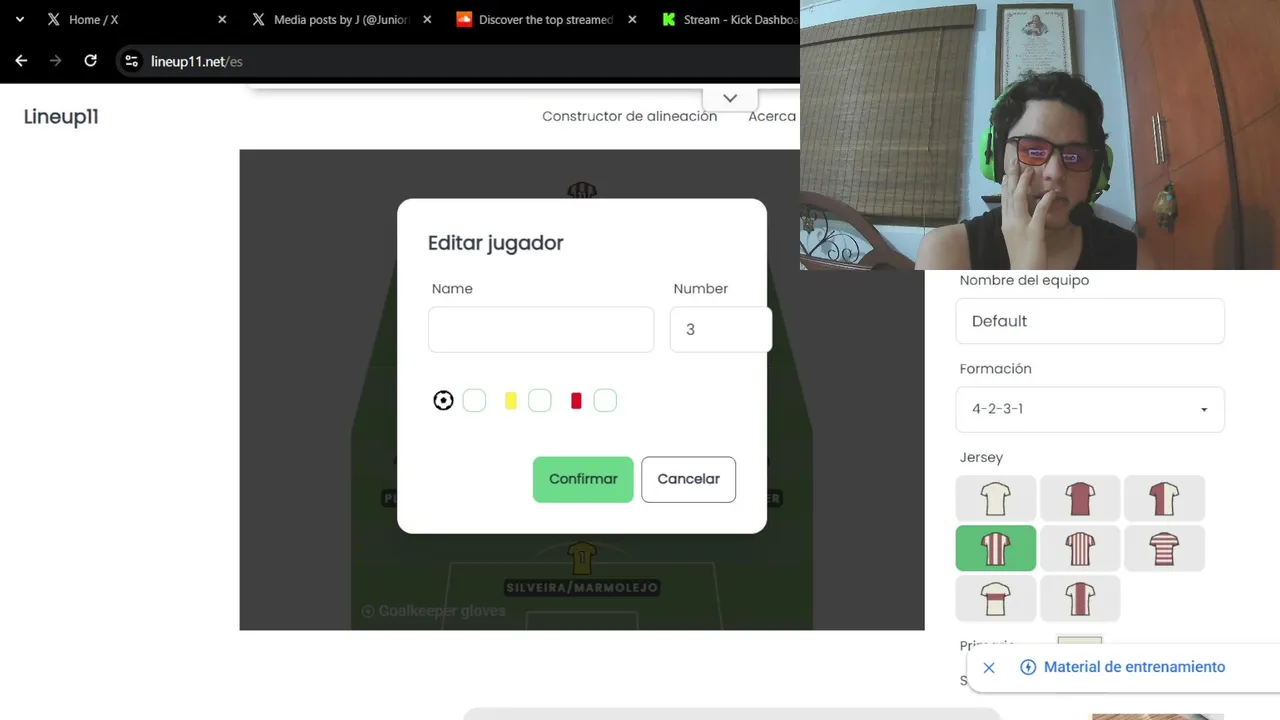Click the player Name input field
This screenshot has height=720, width=1280.
tap(541, 329)
